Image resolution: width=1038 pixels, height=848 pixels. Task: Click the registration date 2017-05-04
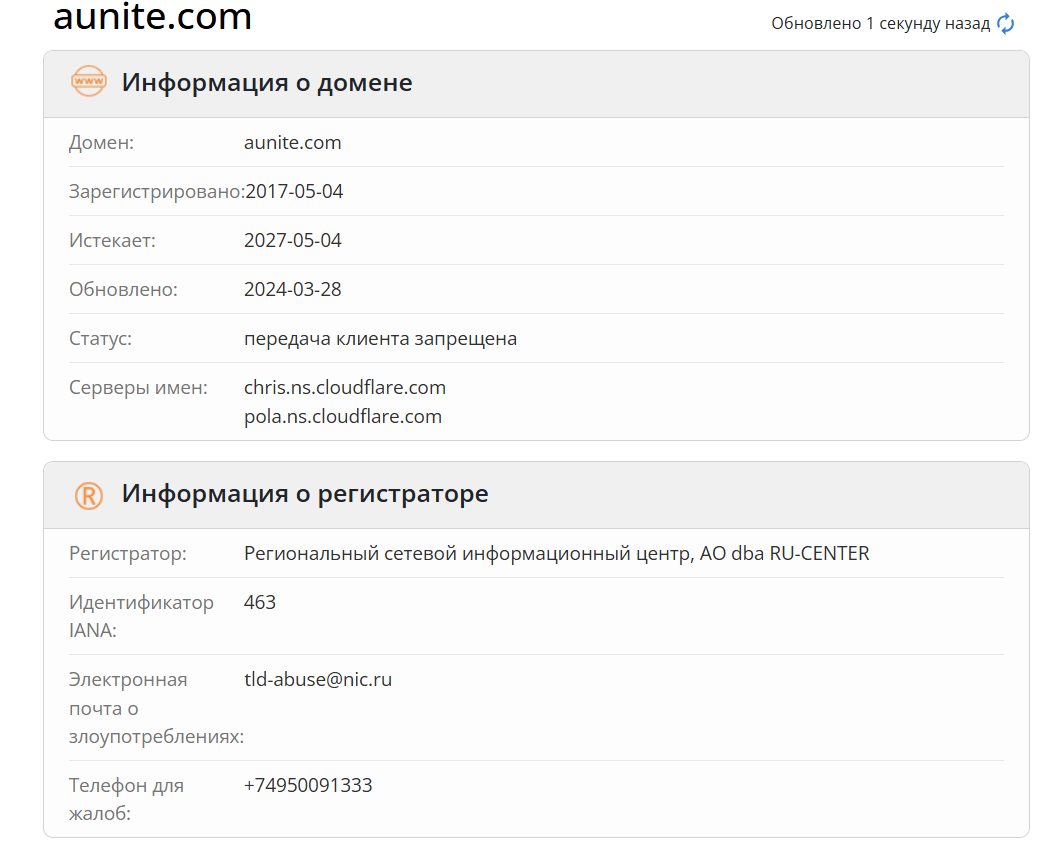(x=294, y=191)
